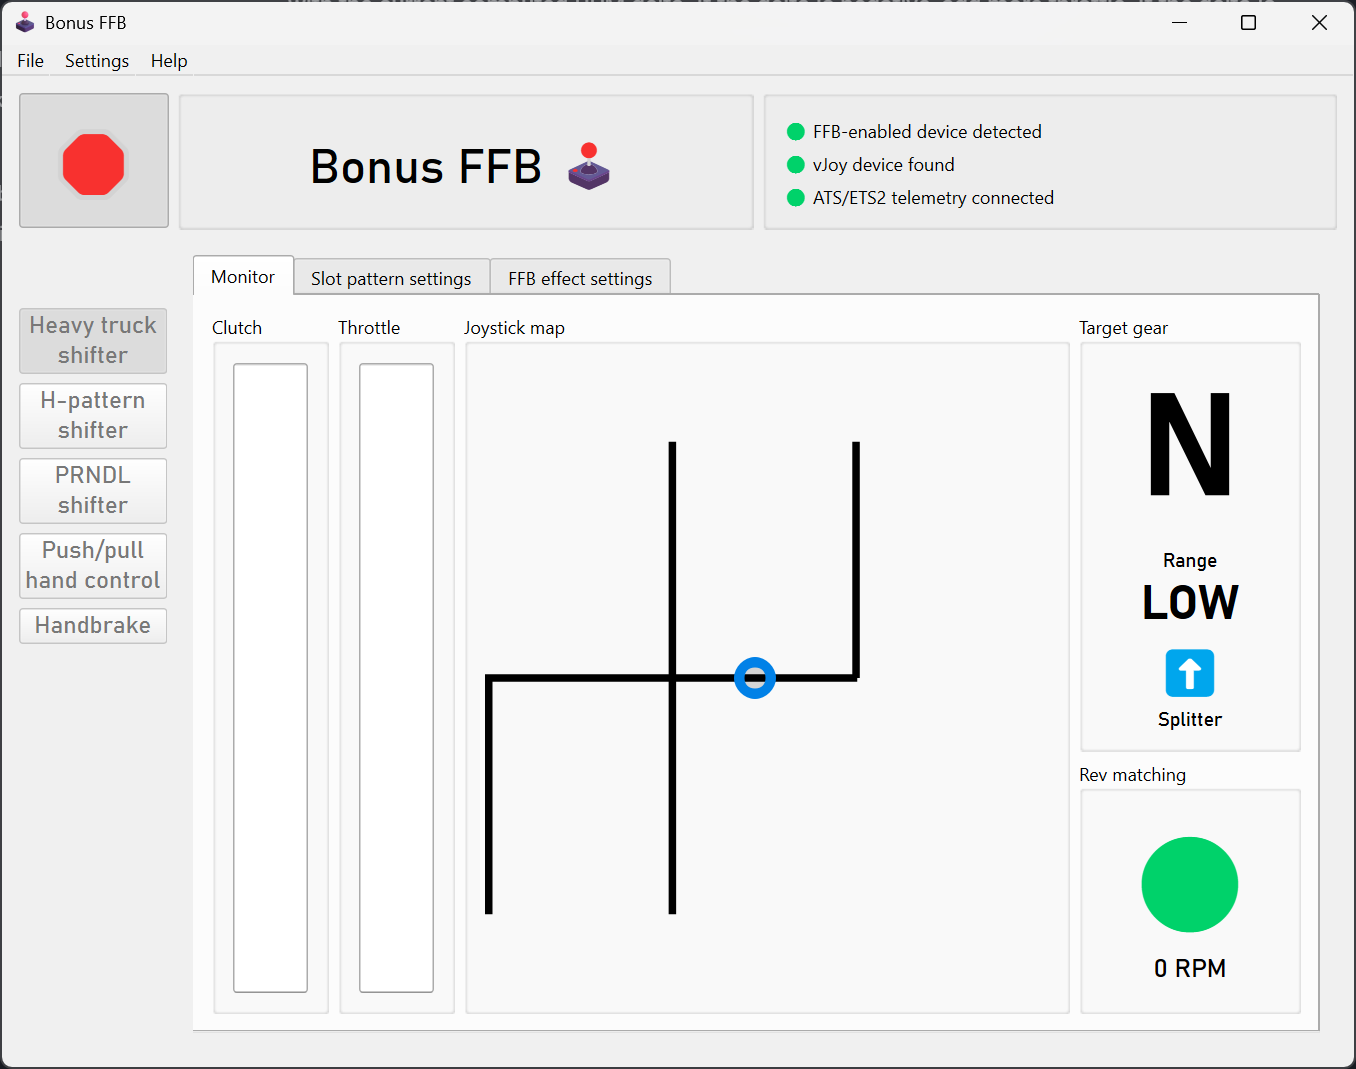Click the joystick logo beside Bonus FFB title
Screen dimensions: 1356x1069
589,166
